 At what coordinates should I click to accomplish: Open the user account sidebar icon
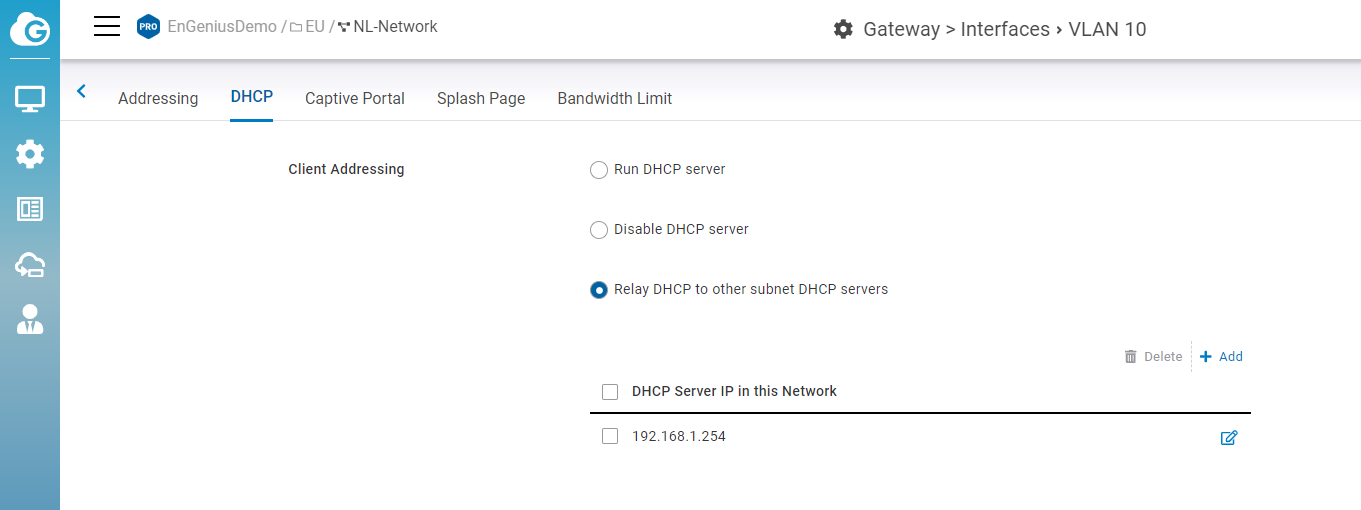[30, 319]
